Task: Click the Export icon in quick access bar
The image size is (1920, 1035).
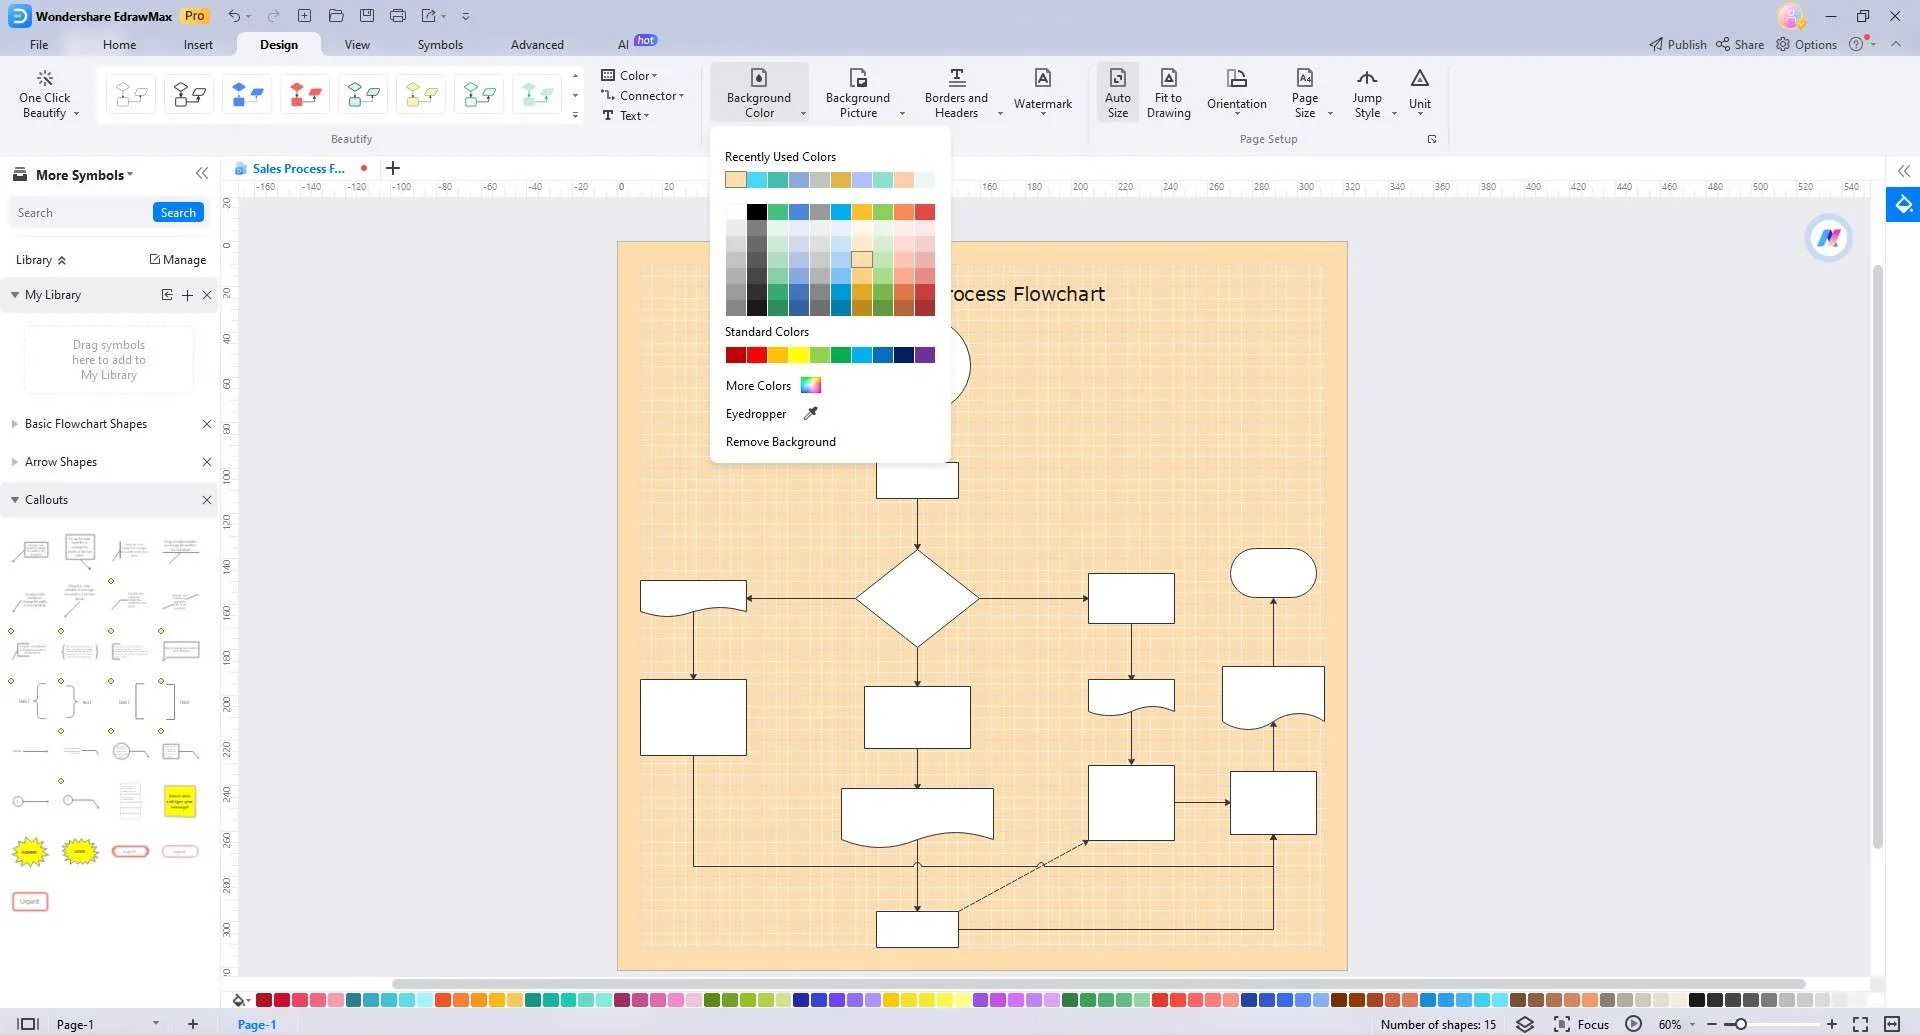Action: point(429,16)
